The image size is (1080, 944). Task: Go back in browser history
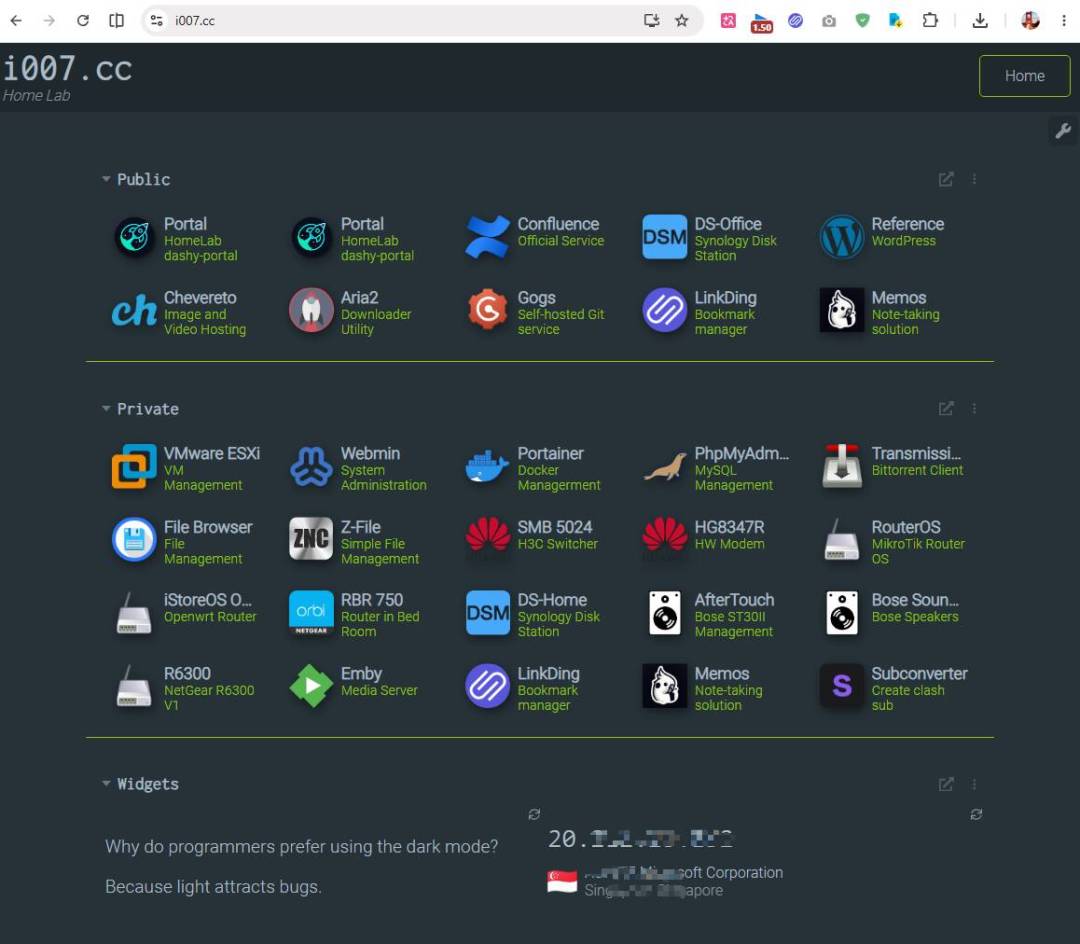[x=16, y=21]
